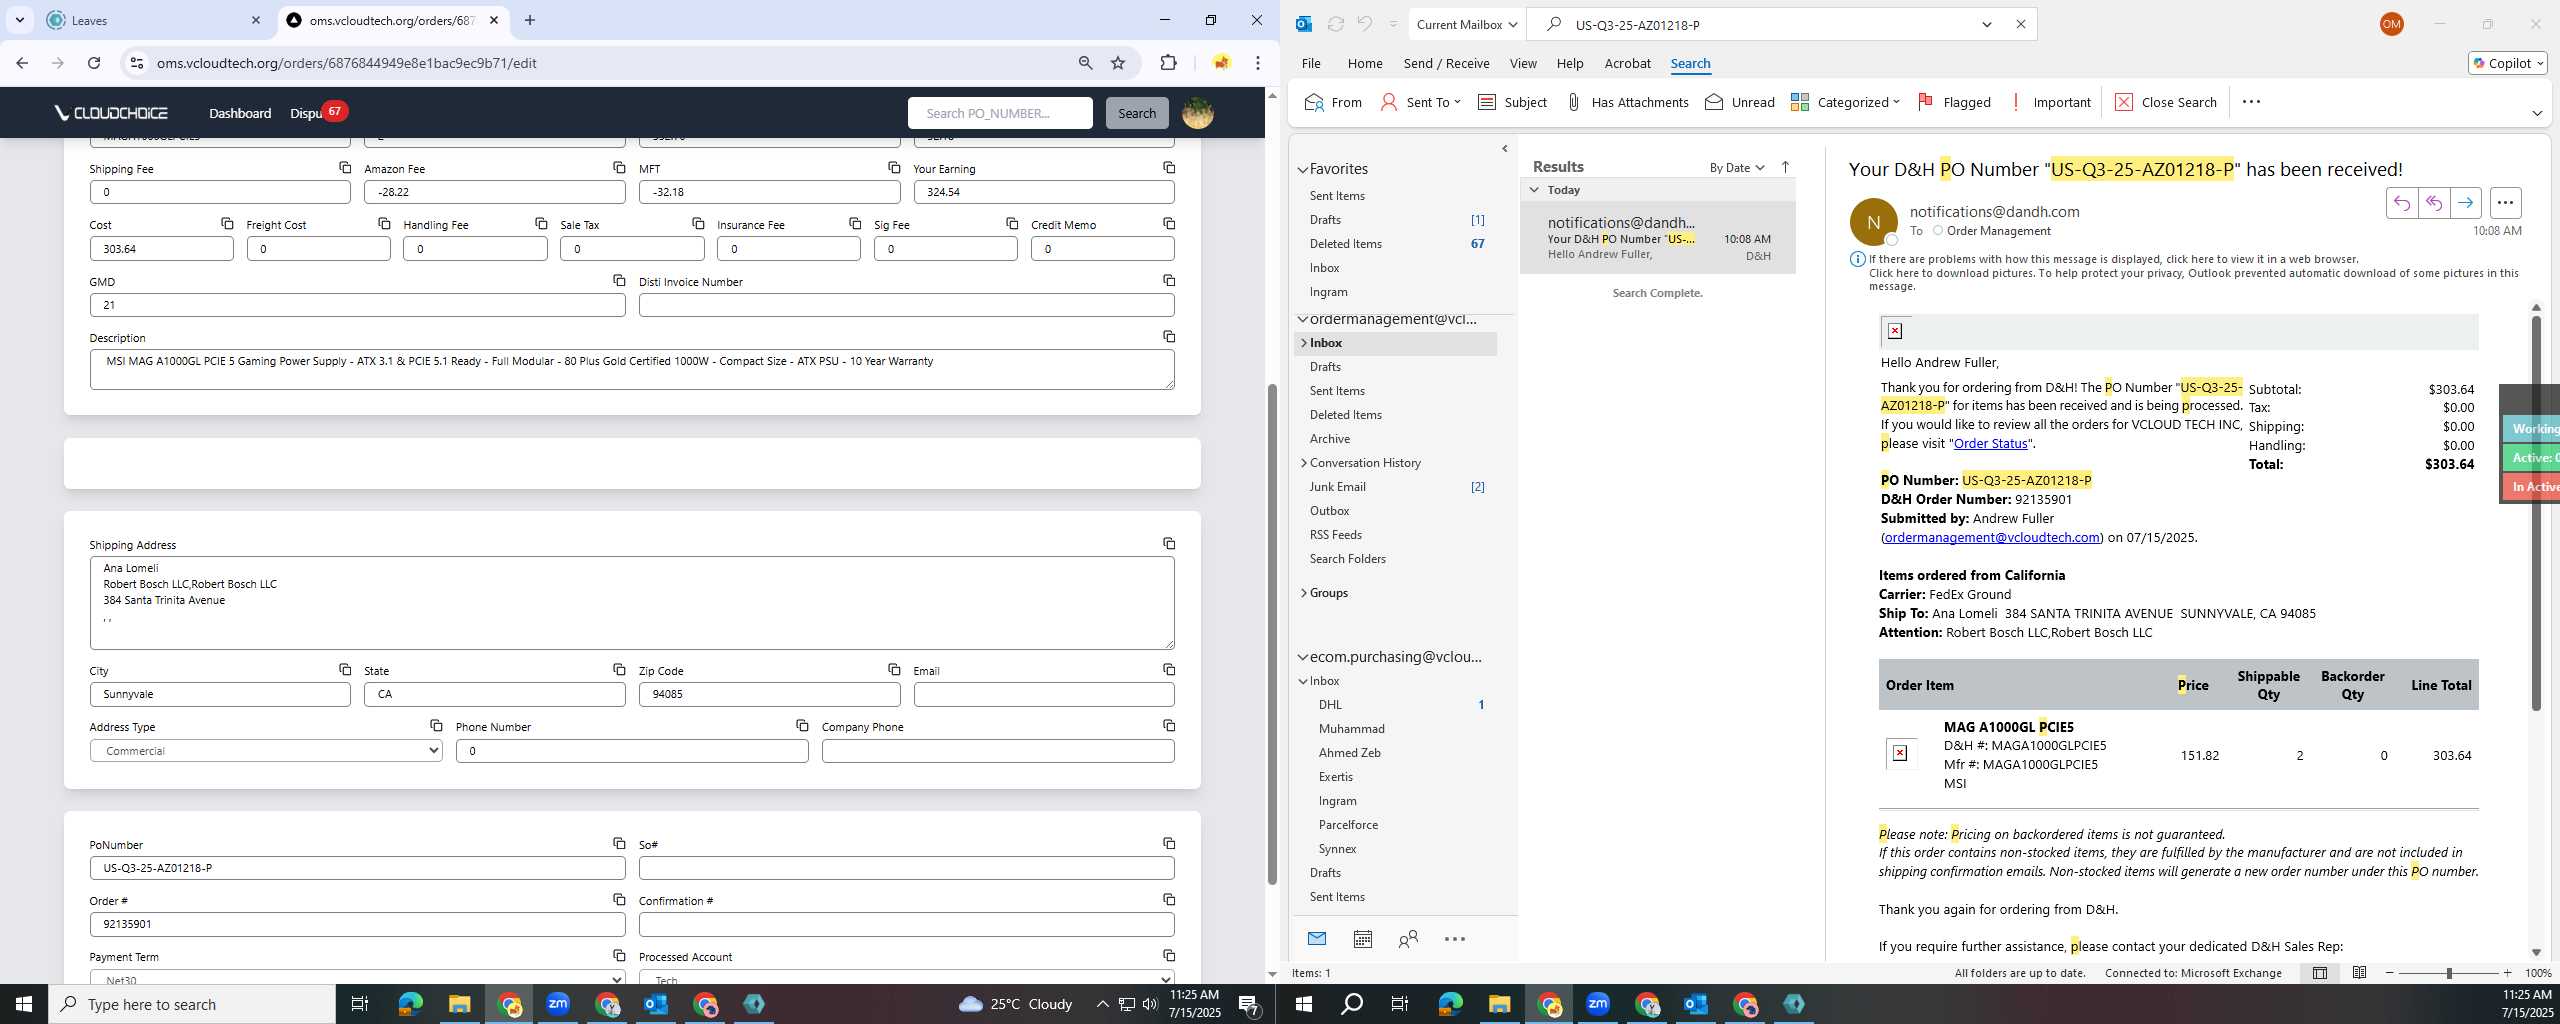This screenshot has width=2560, height=1024.
Task: Toggle Normal view in Outlook status bar
Action: tap(2319, 973)
